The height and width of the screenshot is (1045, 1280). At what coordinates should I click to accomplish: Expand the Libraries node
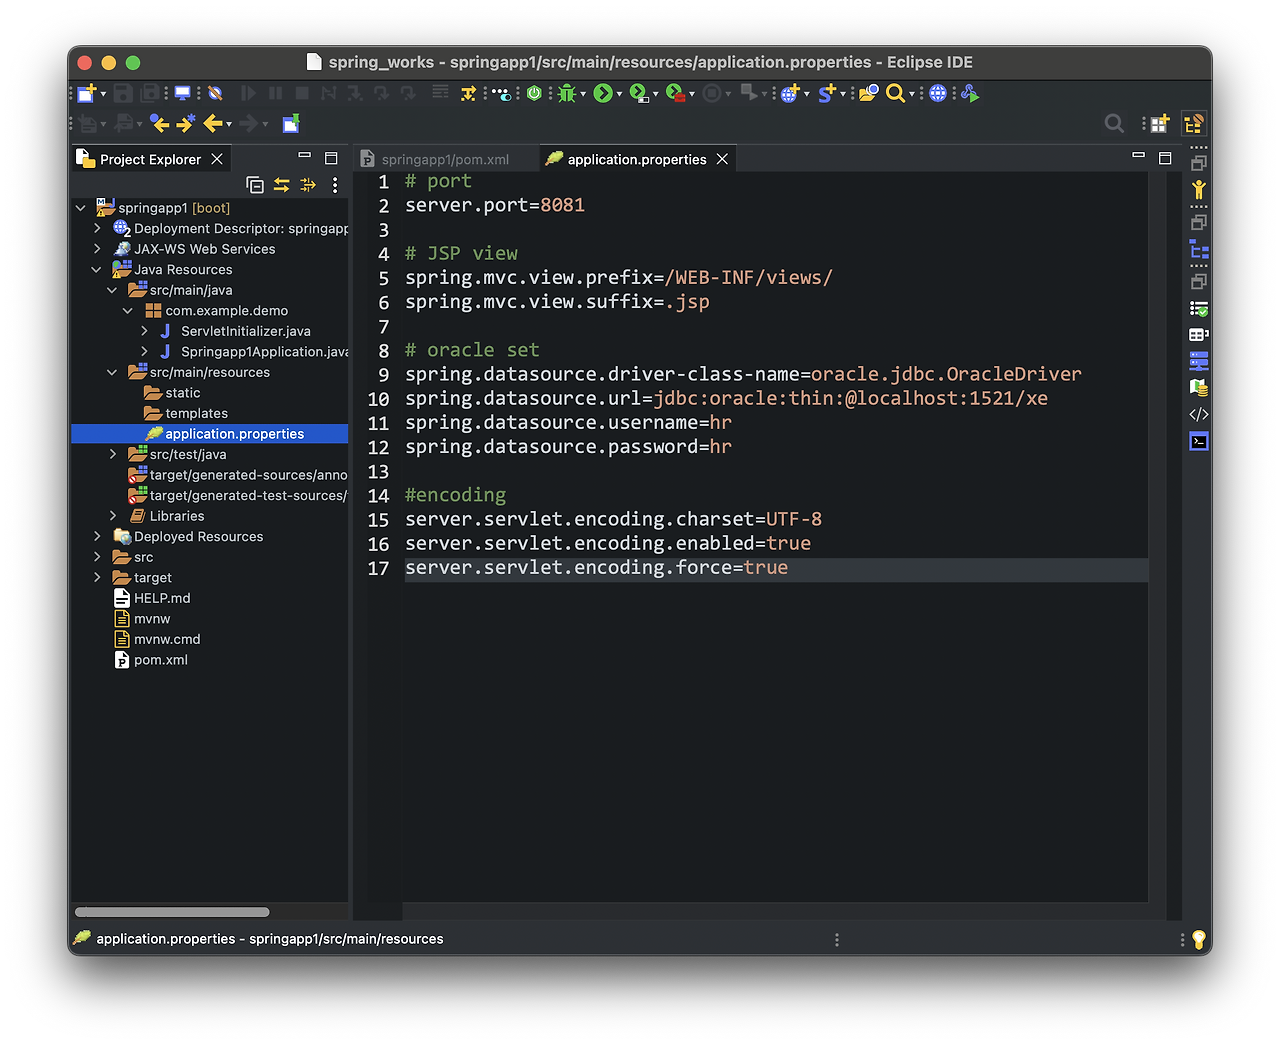[113, 516]
